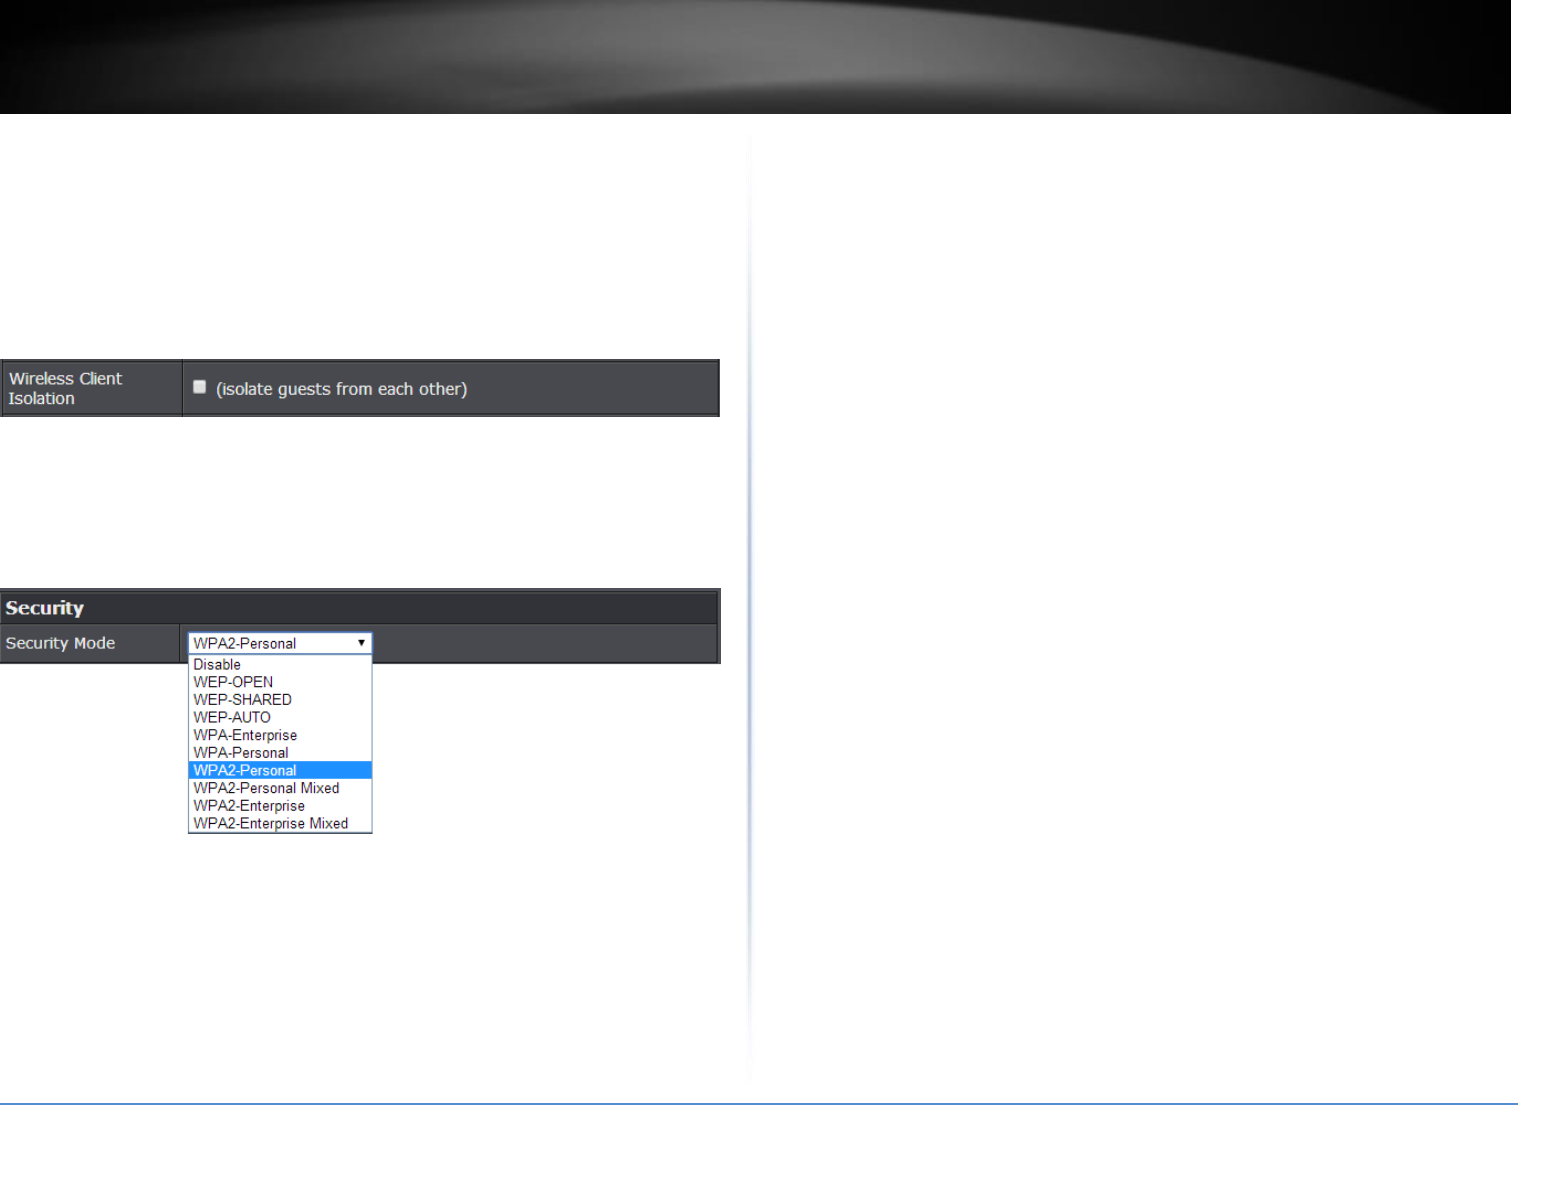Choose highlighted WPA2-Personal list entry
This screenshot has width=1548, height=1201.
point(280,771)
